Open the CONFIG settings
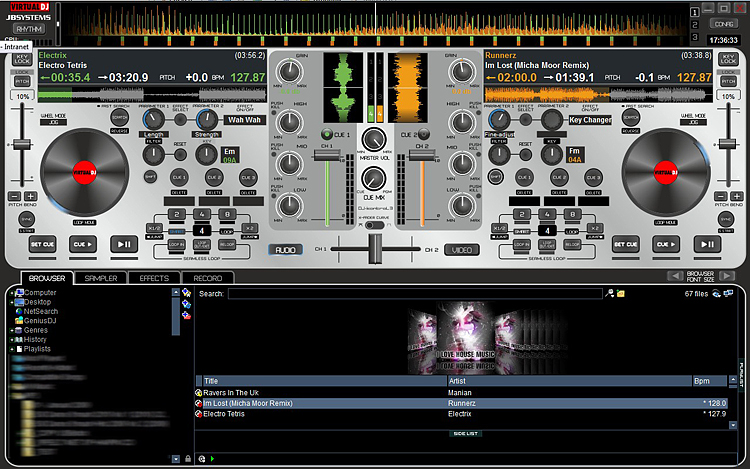This screenshot has width=750, height=469. coord(724,24)
